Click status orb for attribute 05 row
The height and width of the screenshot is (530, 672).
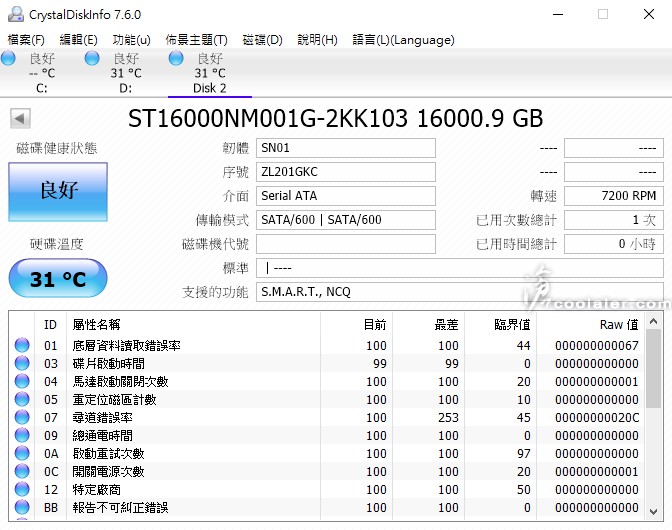[22, 399]
